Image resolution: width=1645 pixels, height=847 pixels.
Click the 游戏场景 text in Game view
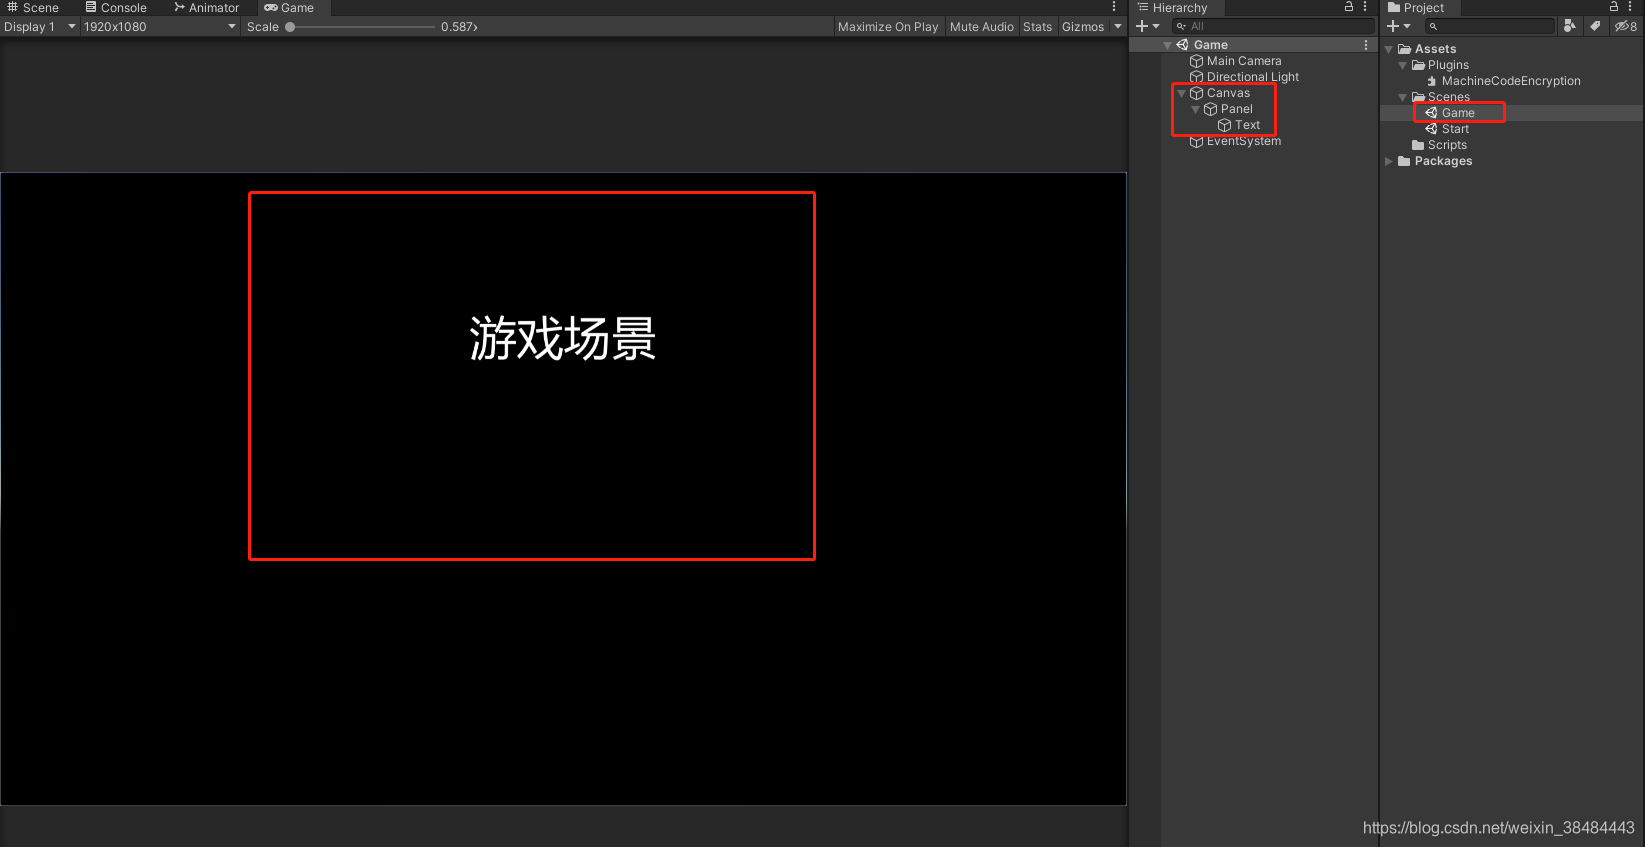point(563,338)
